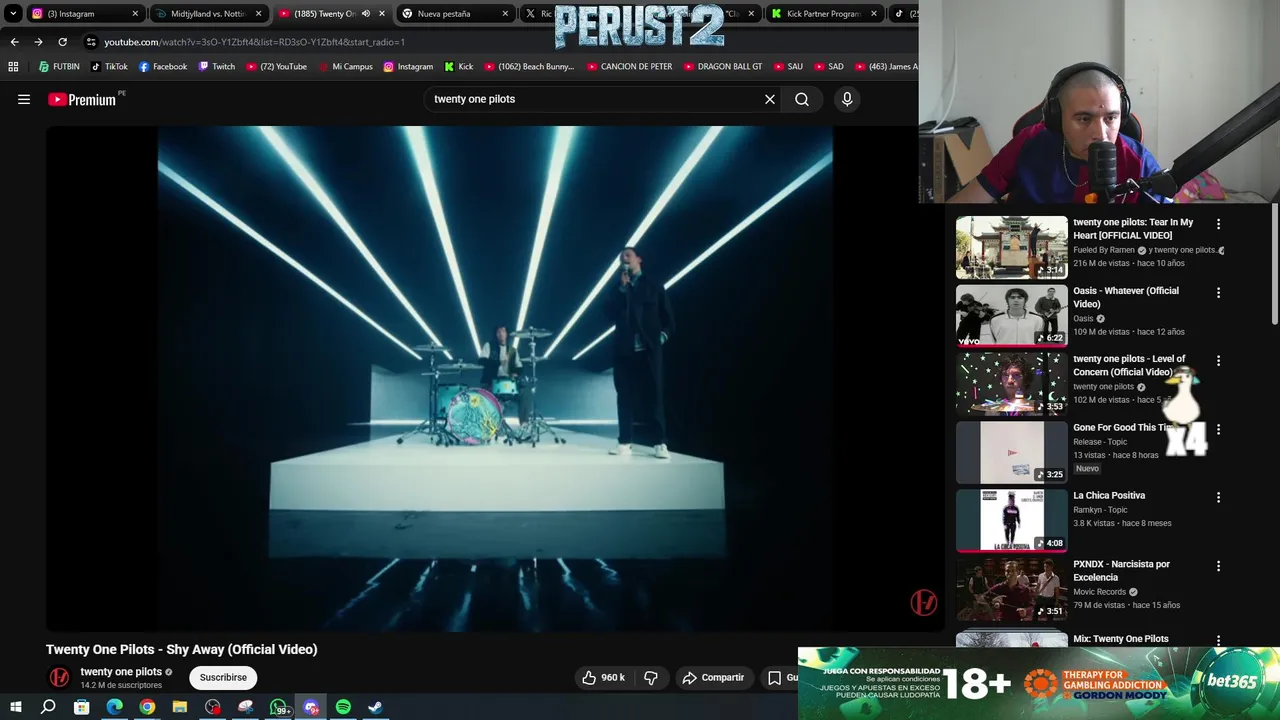Image resolution: width=1280 pixels, height=720 pixels.
Task: Open options menu for La Chica Positiva
Action: [1218, 497]
